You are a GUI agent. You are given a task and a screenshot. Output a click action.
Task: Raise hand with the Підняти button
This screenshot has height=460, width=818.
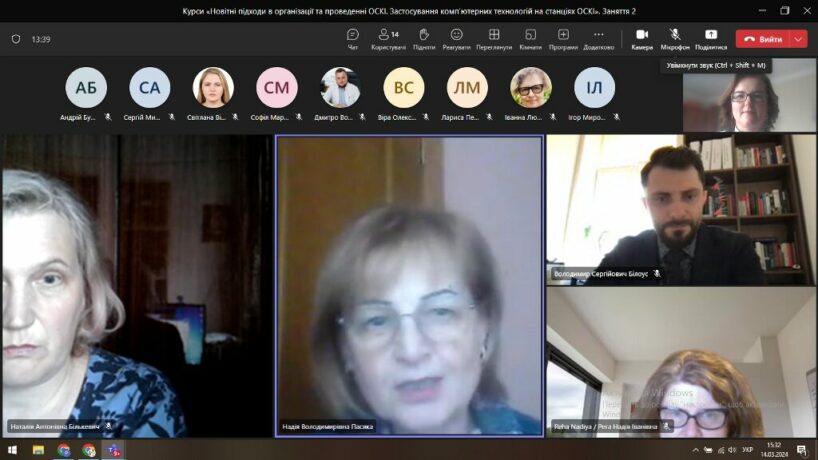pos(424,38)
